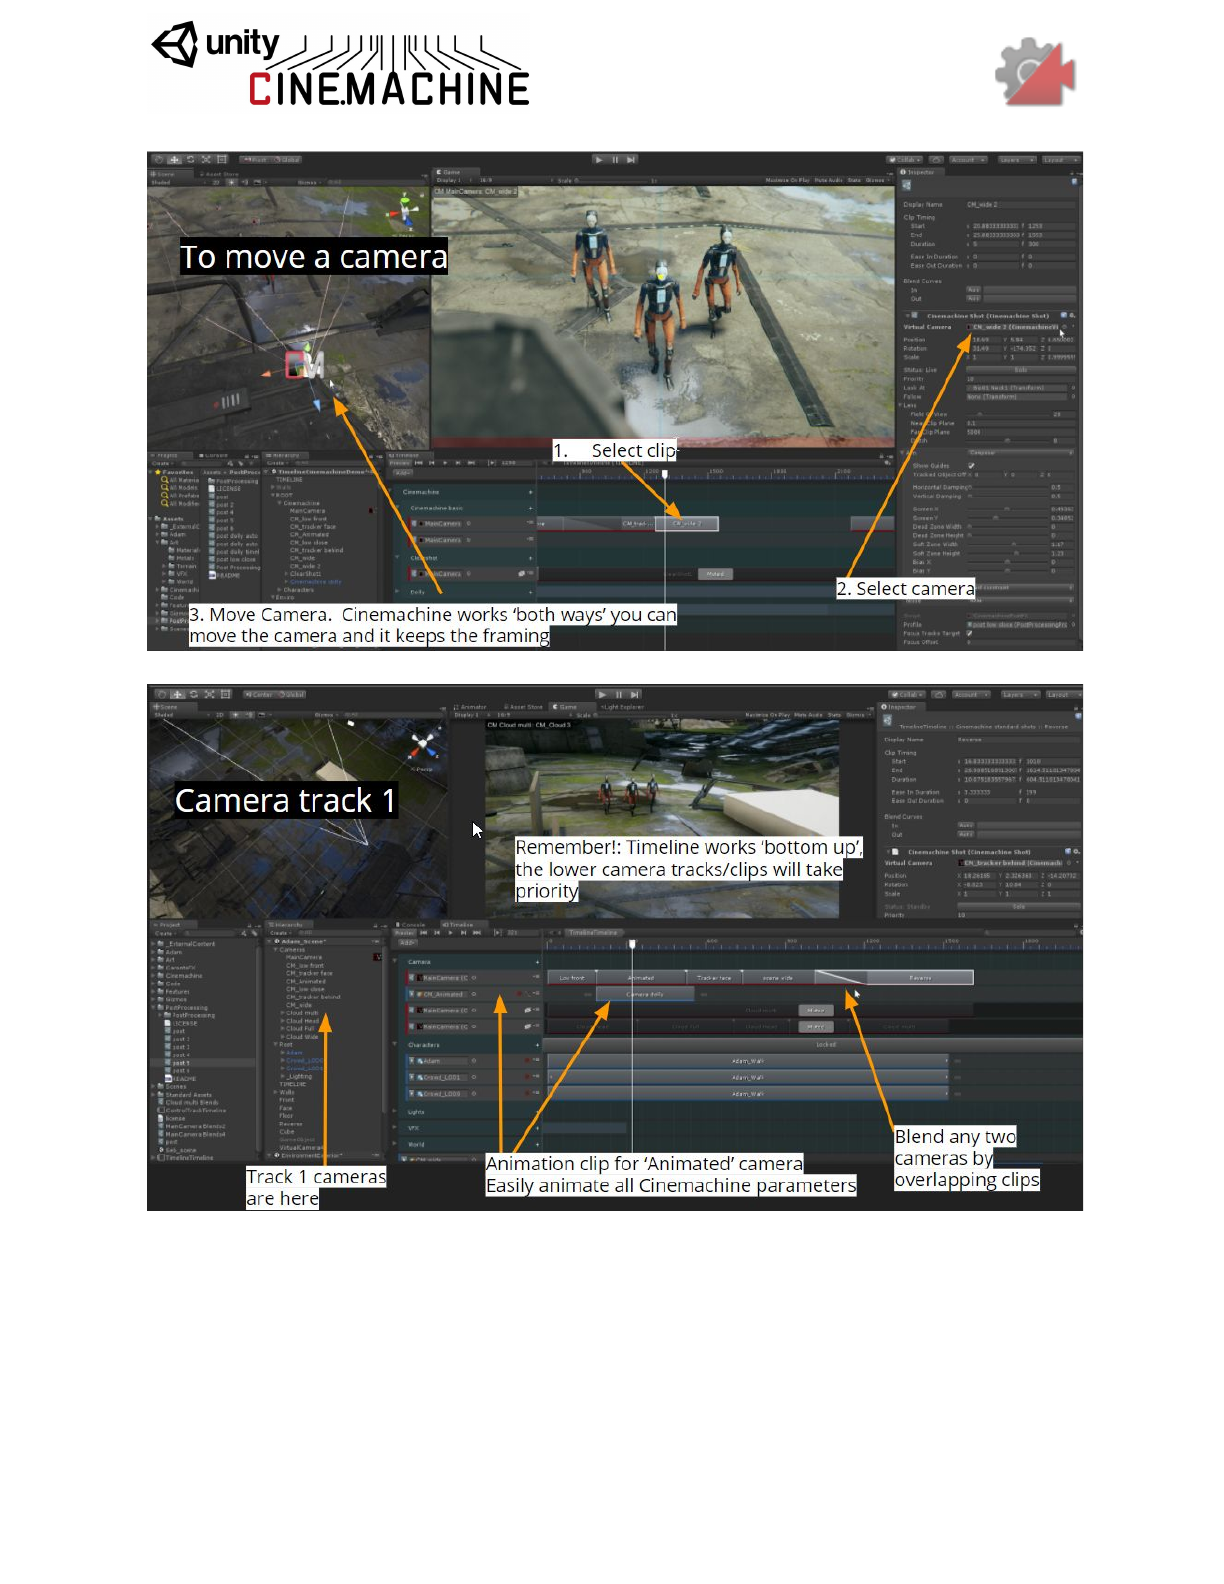The height and width of the screenshot is (1584, 1224).
Task: Select the Rotate tool in the upper screenshot
Action: 190,159
